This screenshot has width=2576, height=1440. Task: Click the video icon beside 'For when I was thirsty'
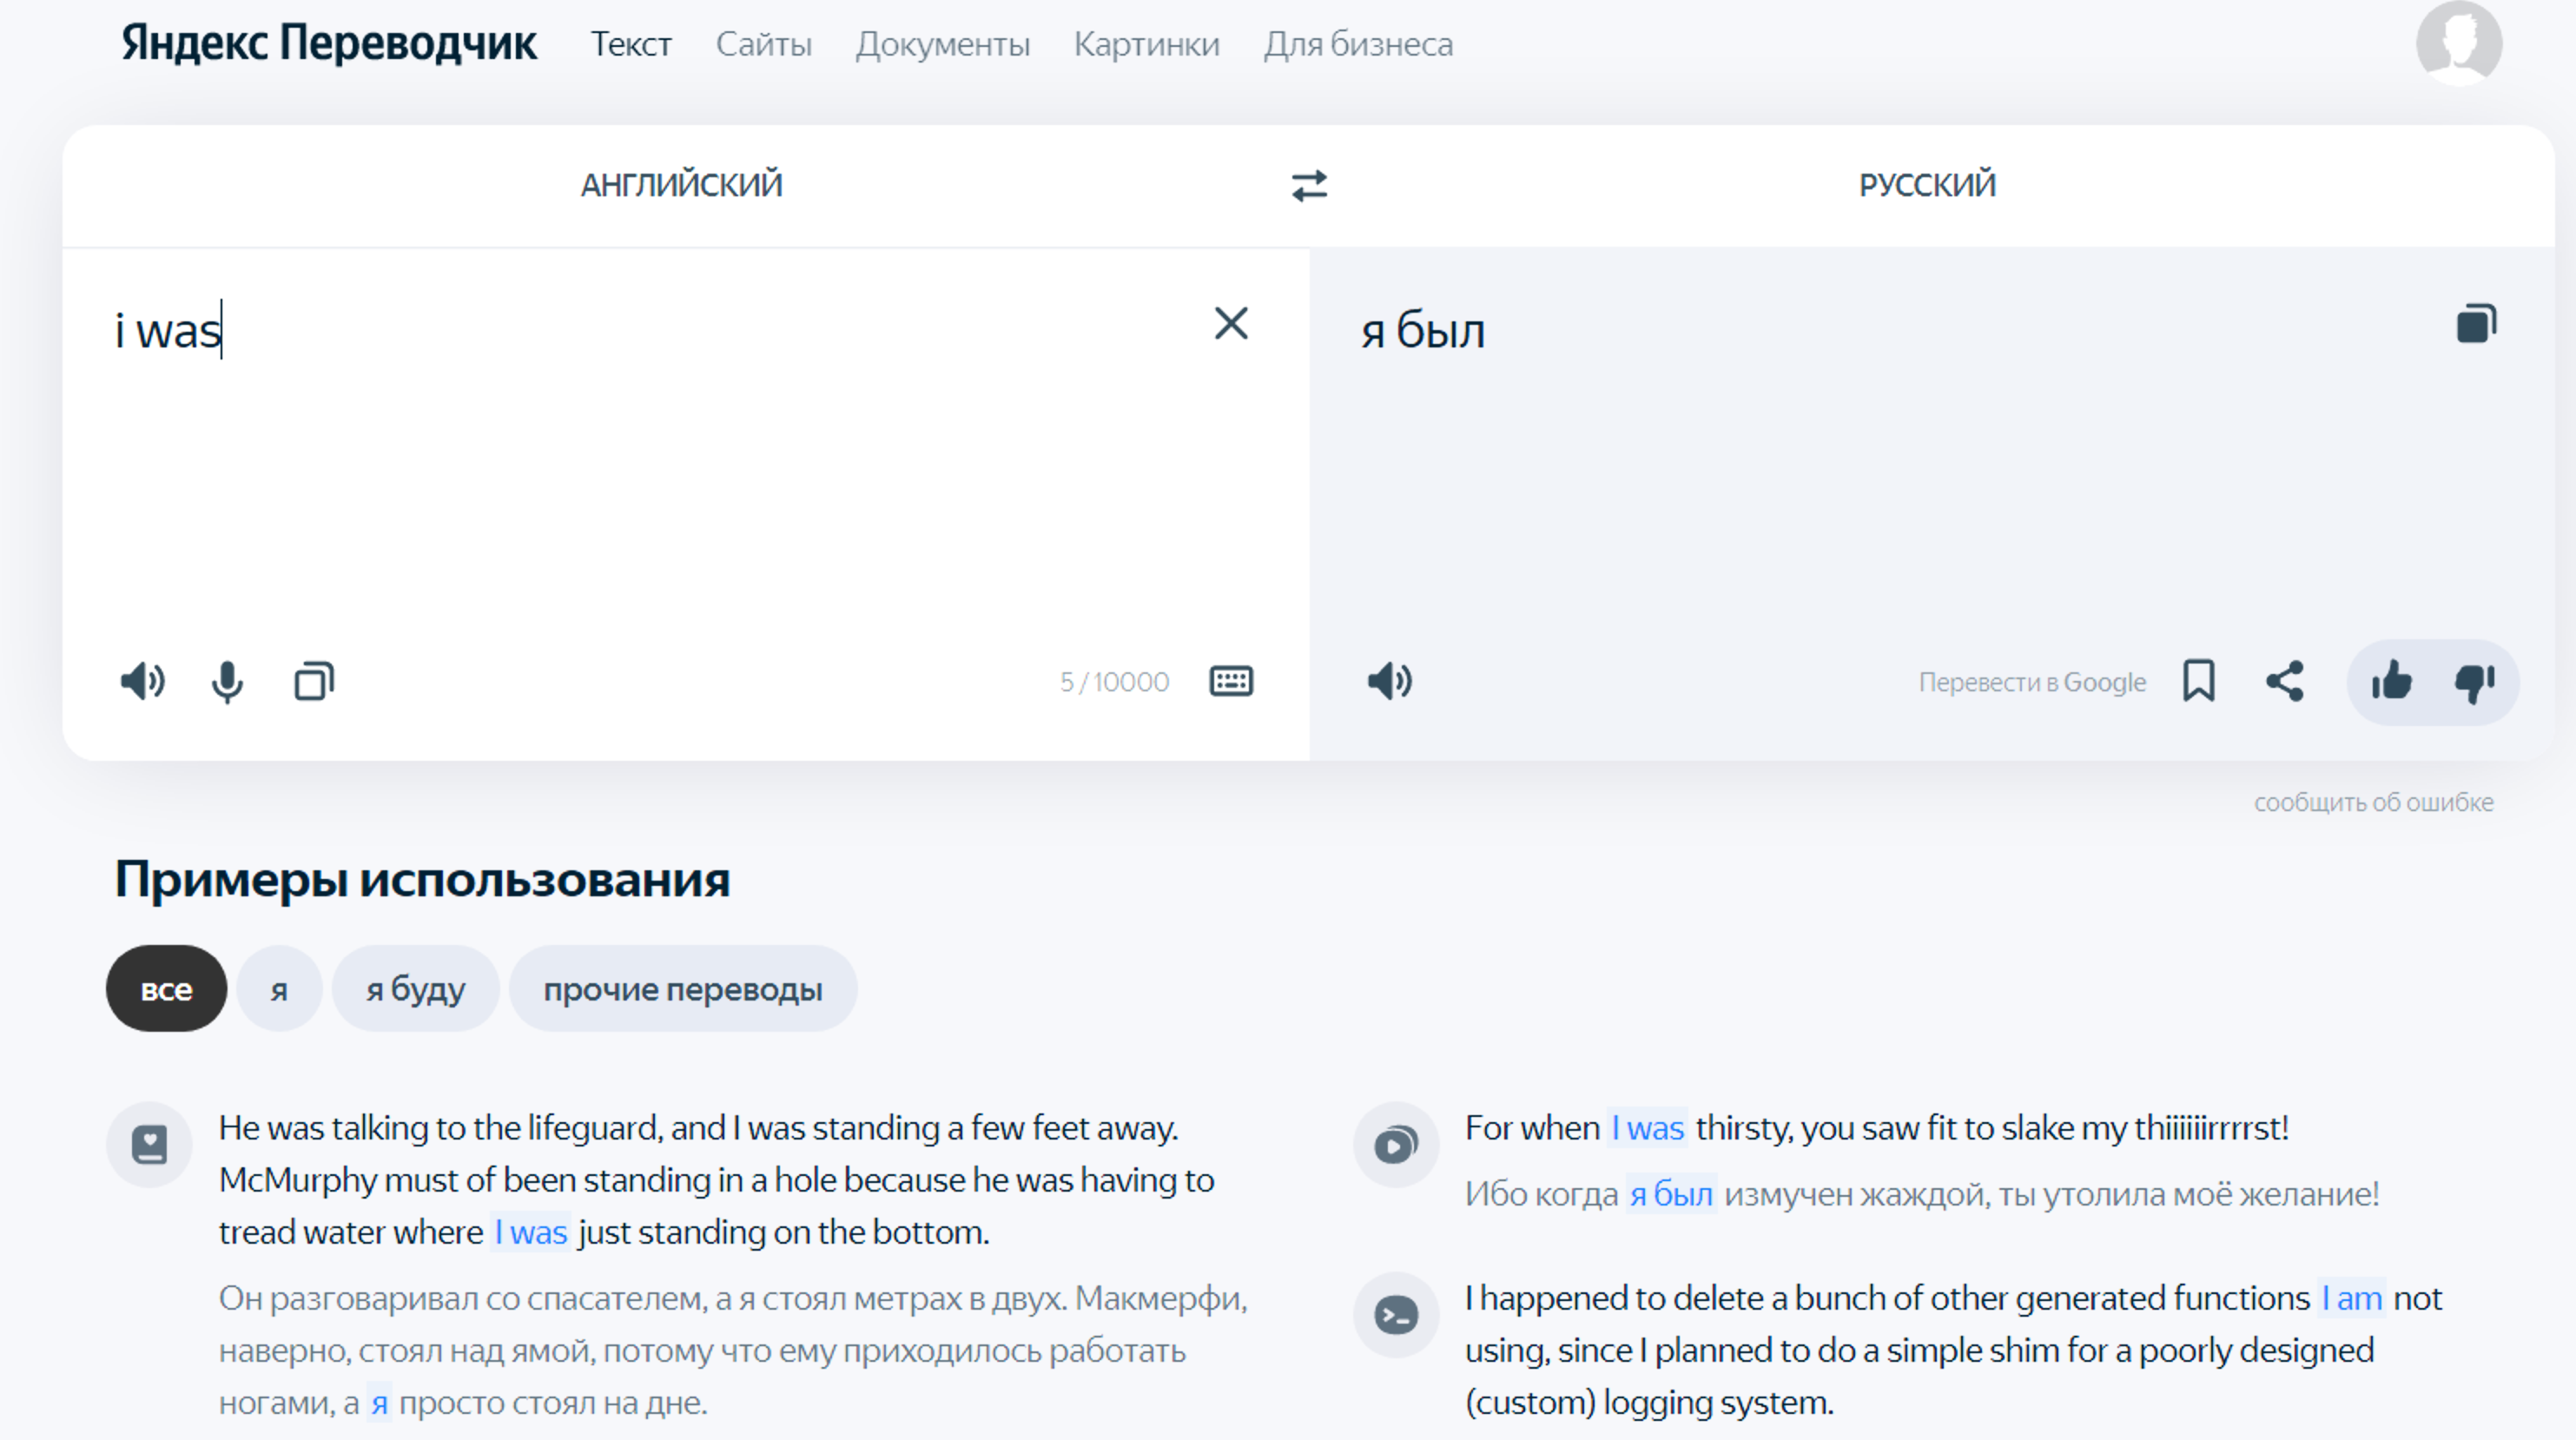pos(1396,1145)
